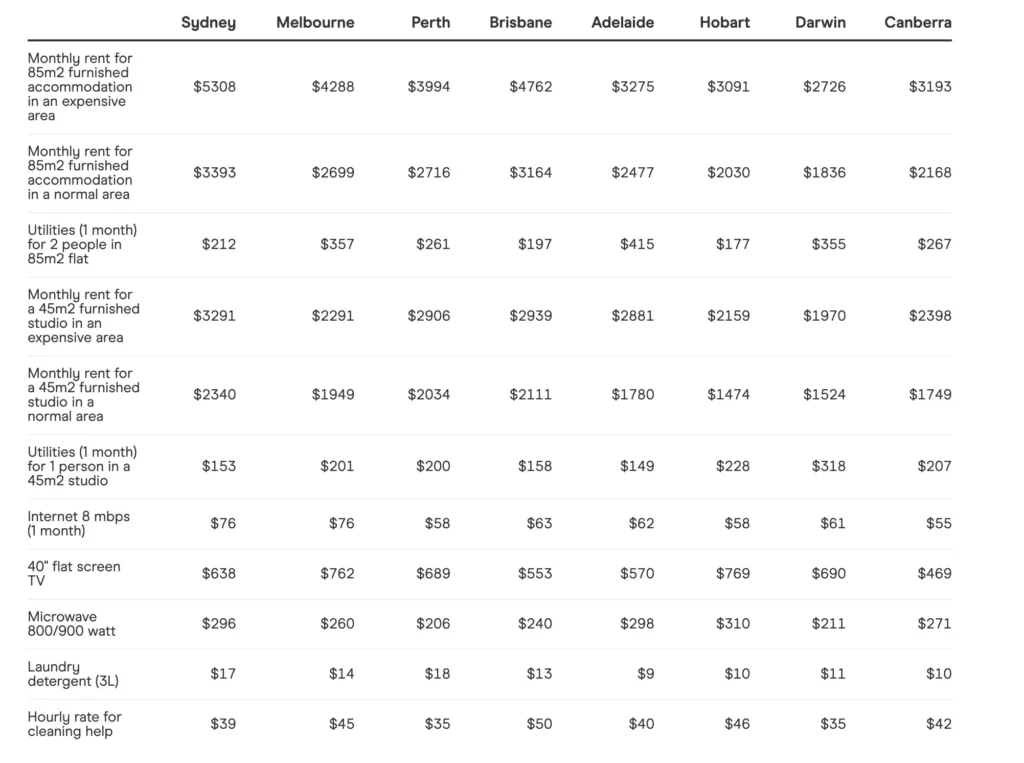Select the Brisbane column header
1024x763 pixels.
[x=520, y=22]
